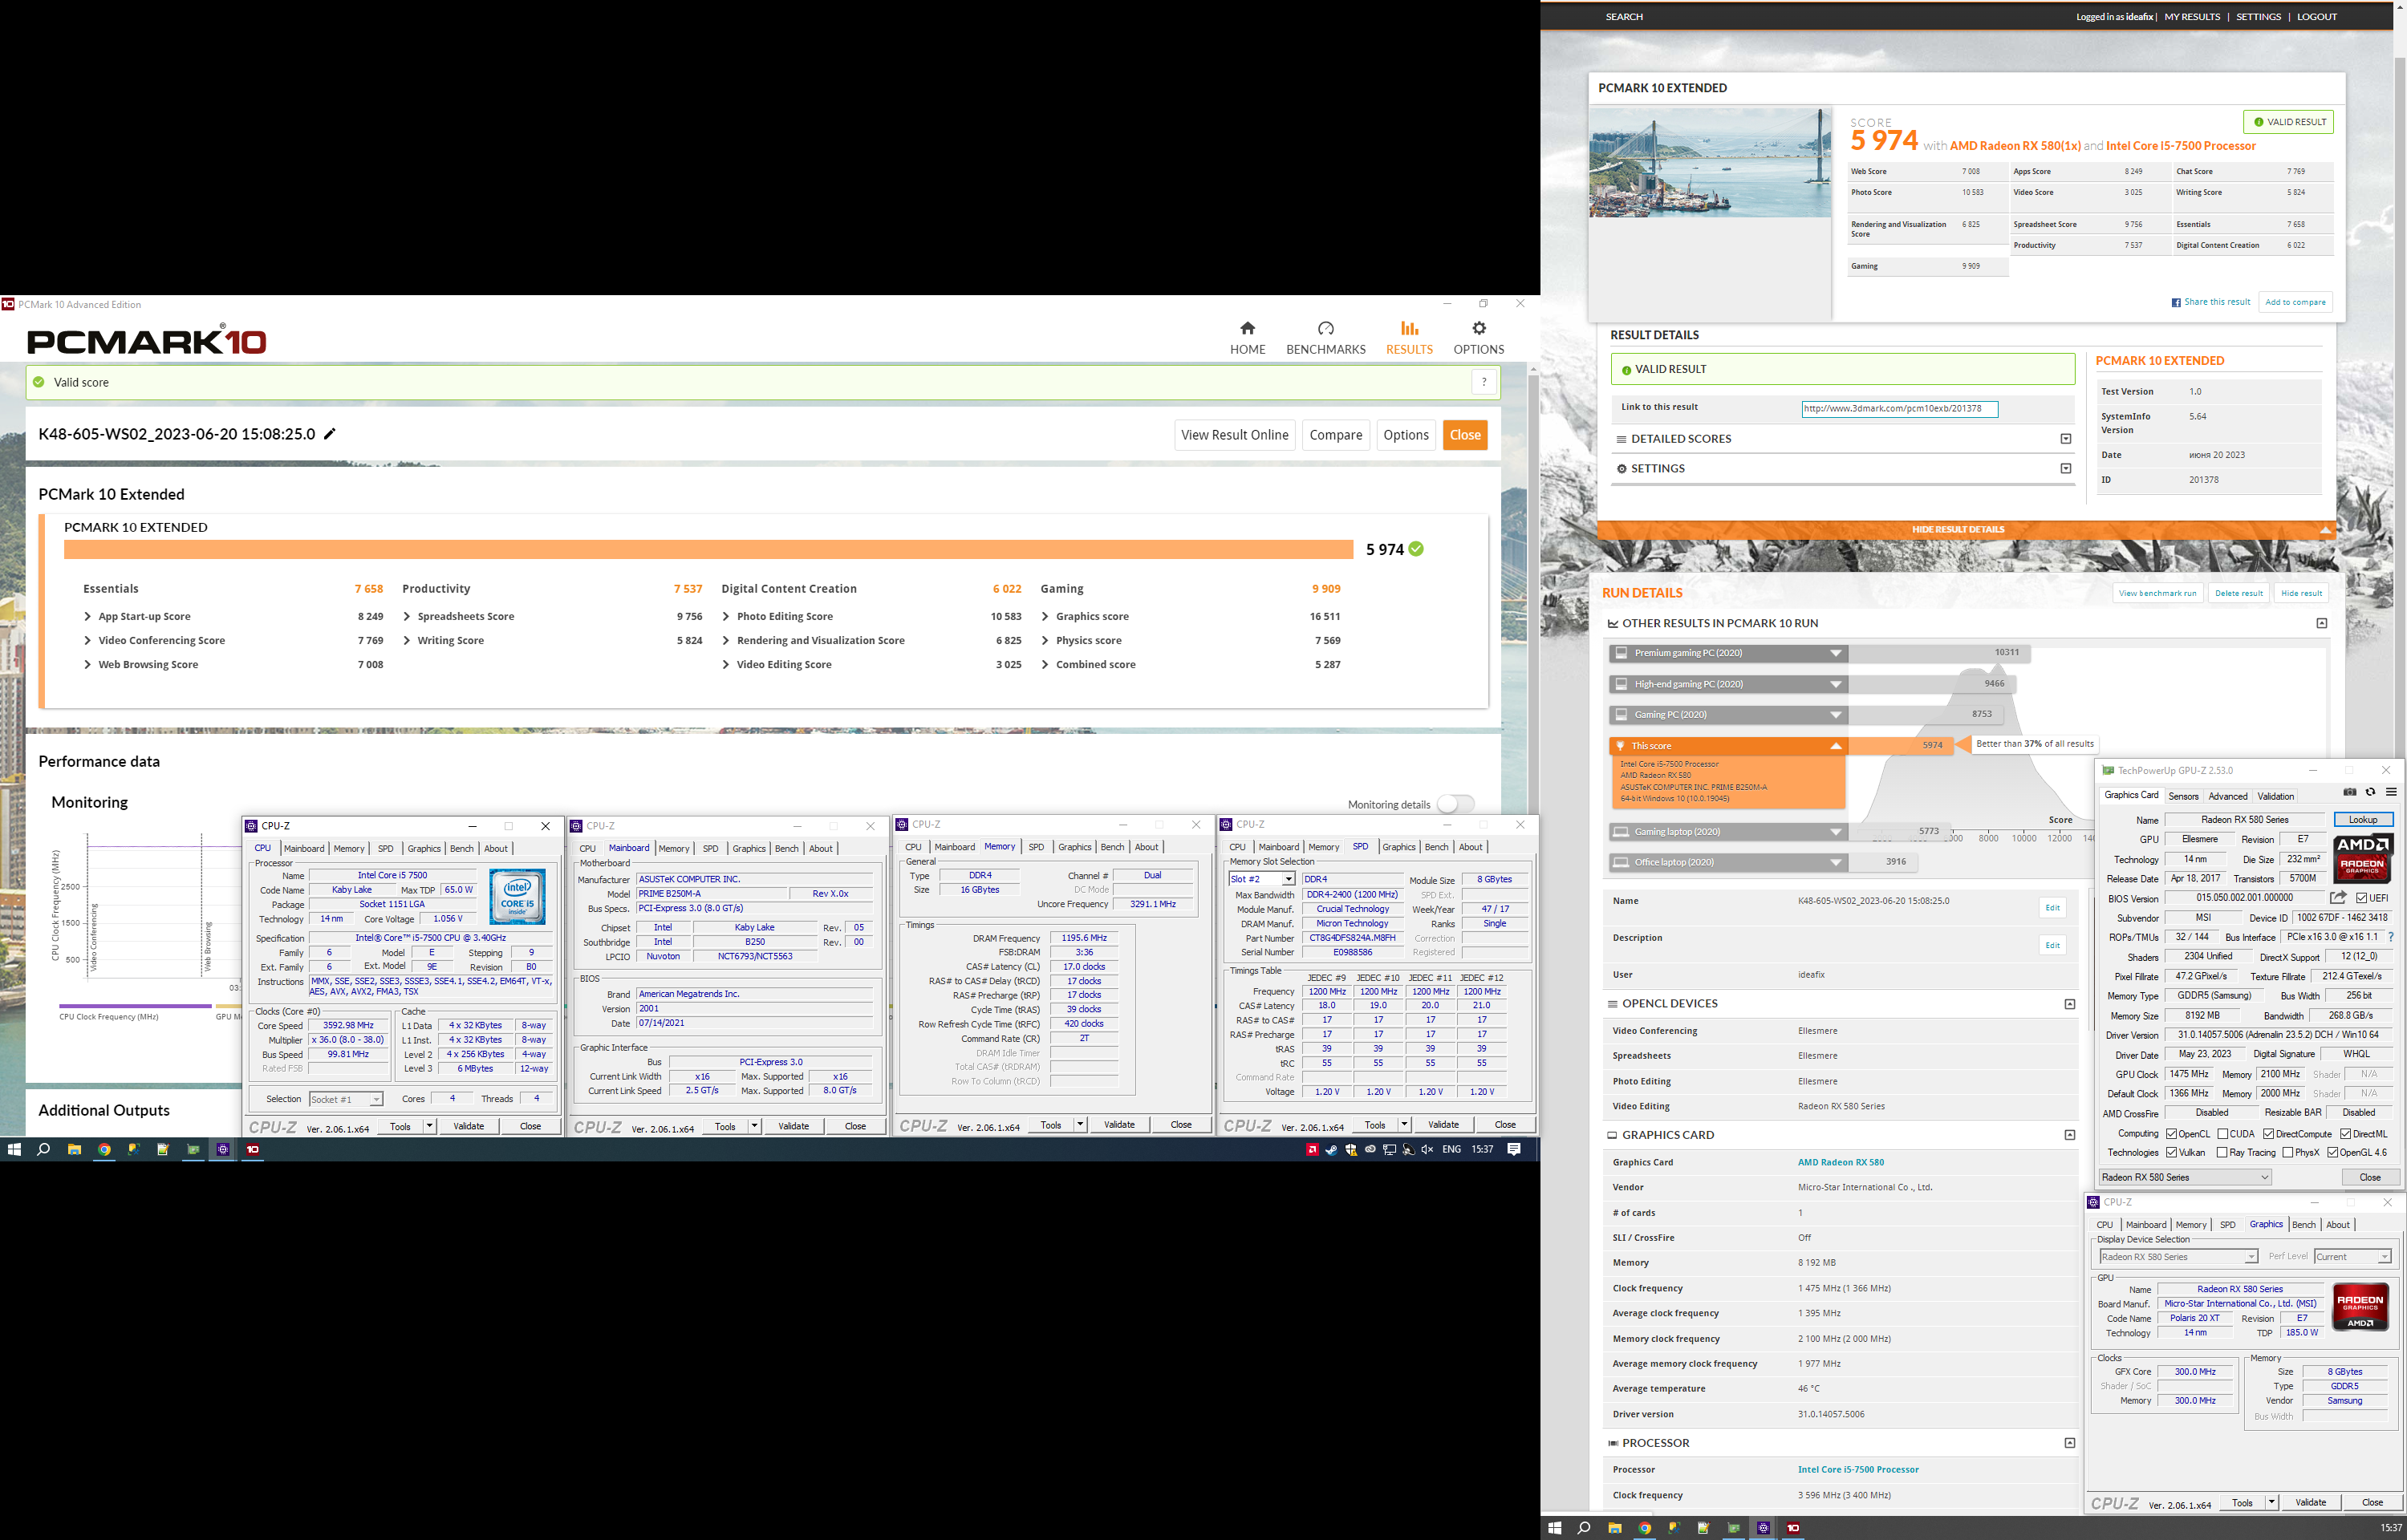
Task: Click Validate in first CPU-Z window
Action: point(469,1126)
